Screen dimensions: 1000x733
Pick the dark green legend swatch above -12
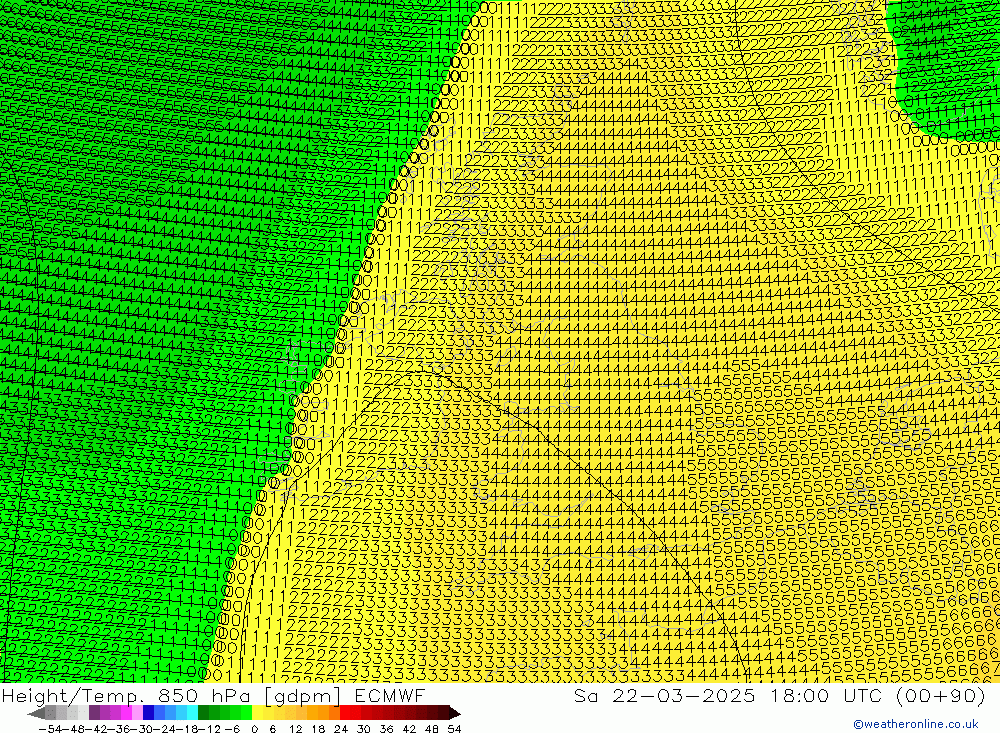(203, 713)
